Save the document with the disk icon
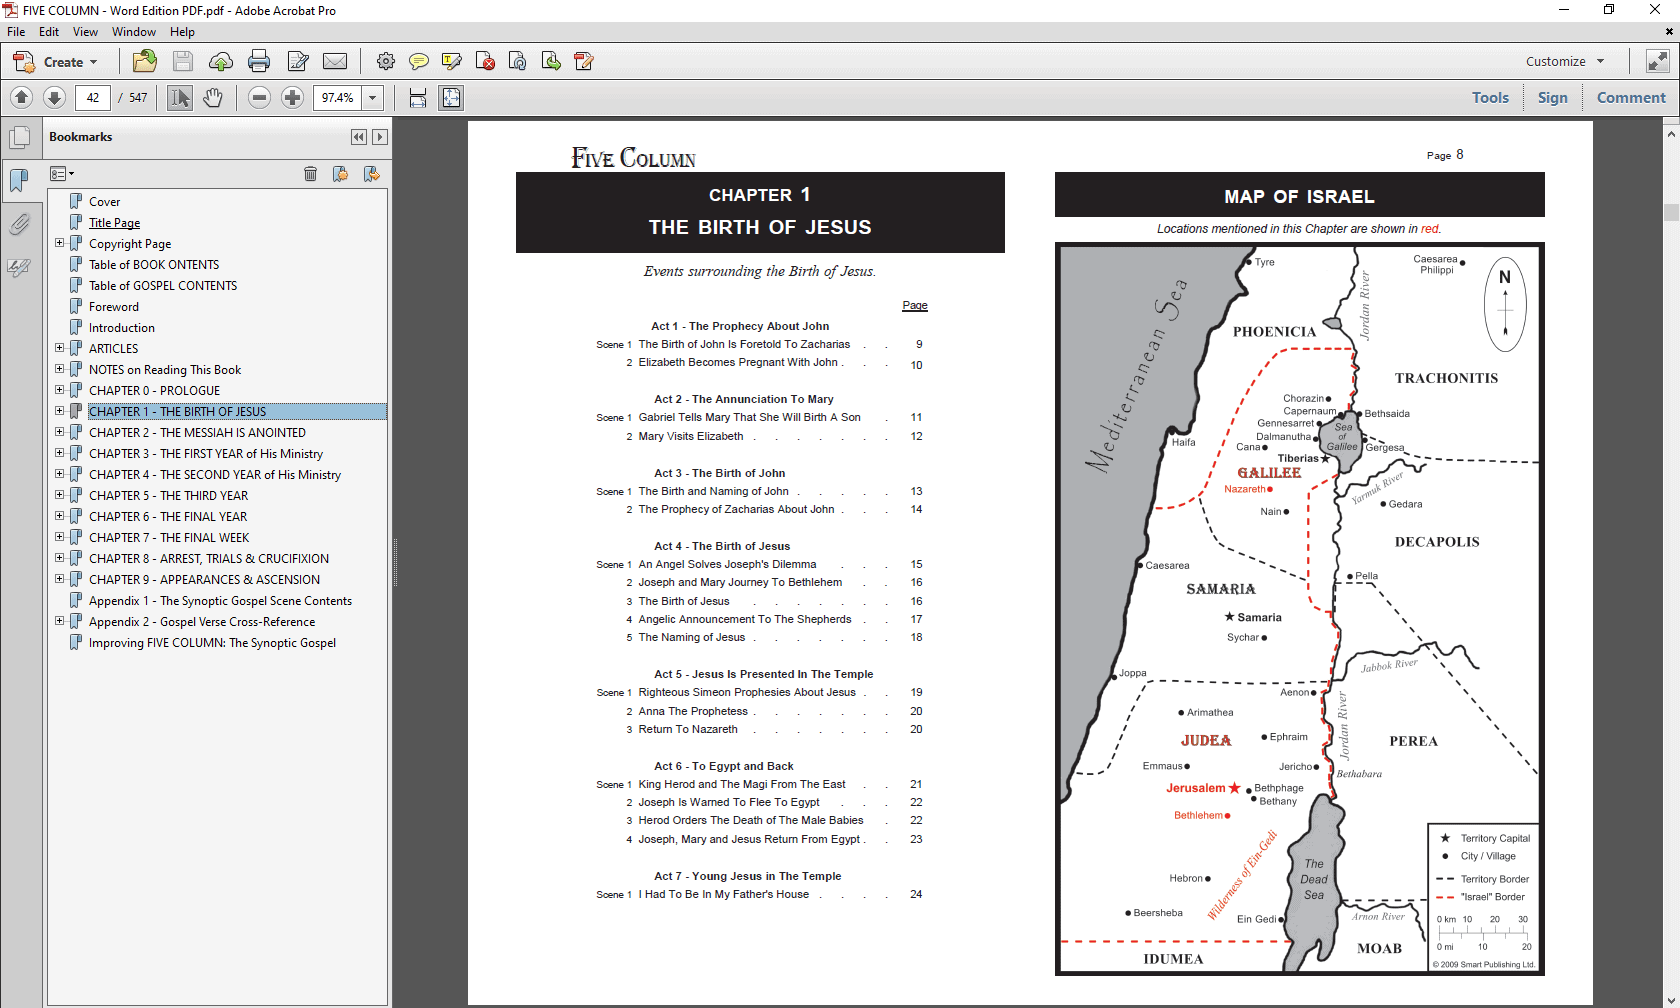This screenshot has width=1680, height=1008. pos(183,62)
